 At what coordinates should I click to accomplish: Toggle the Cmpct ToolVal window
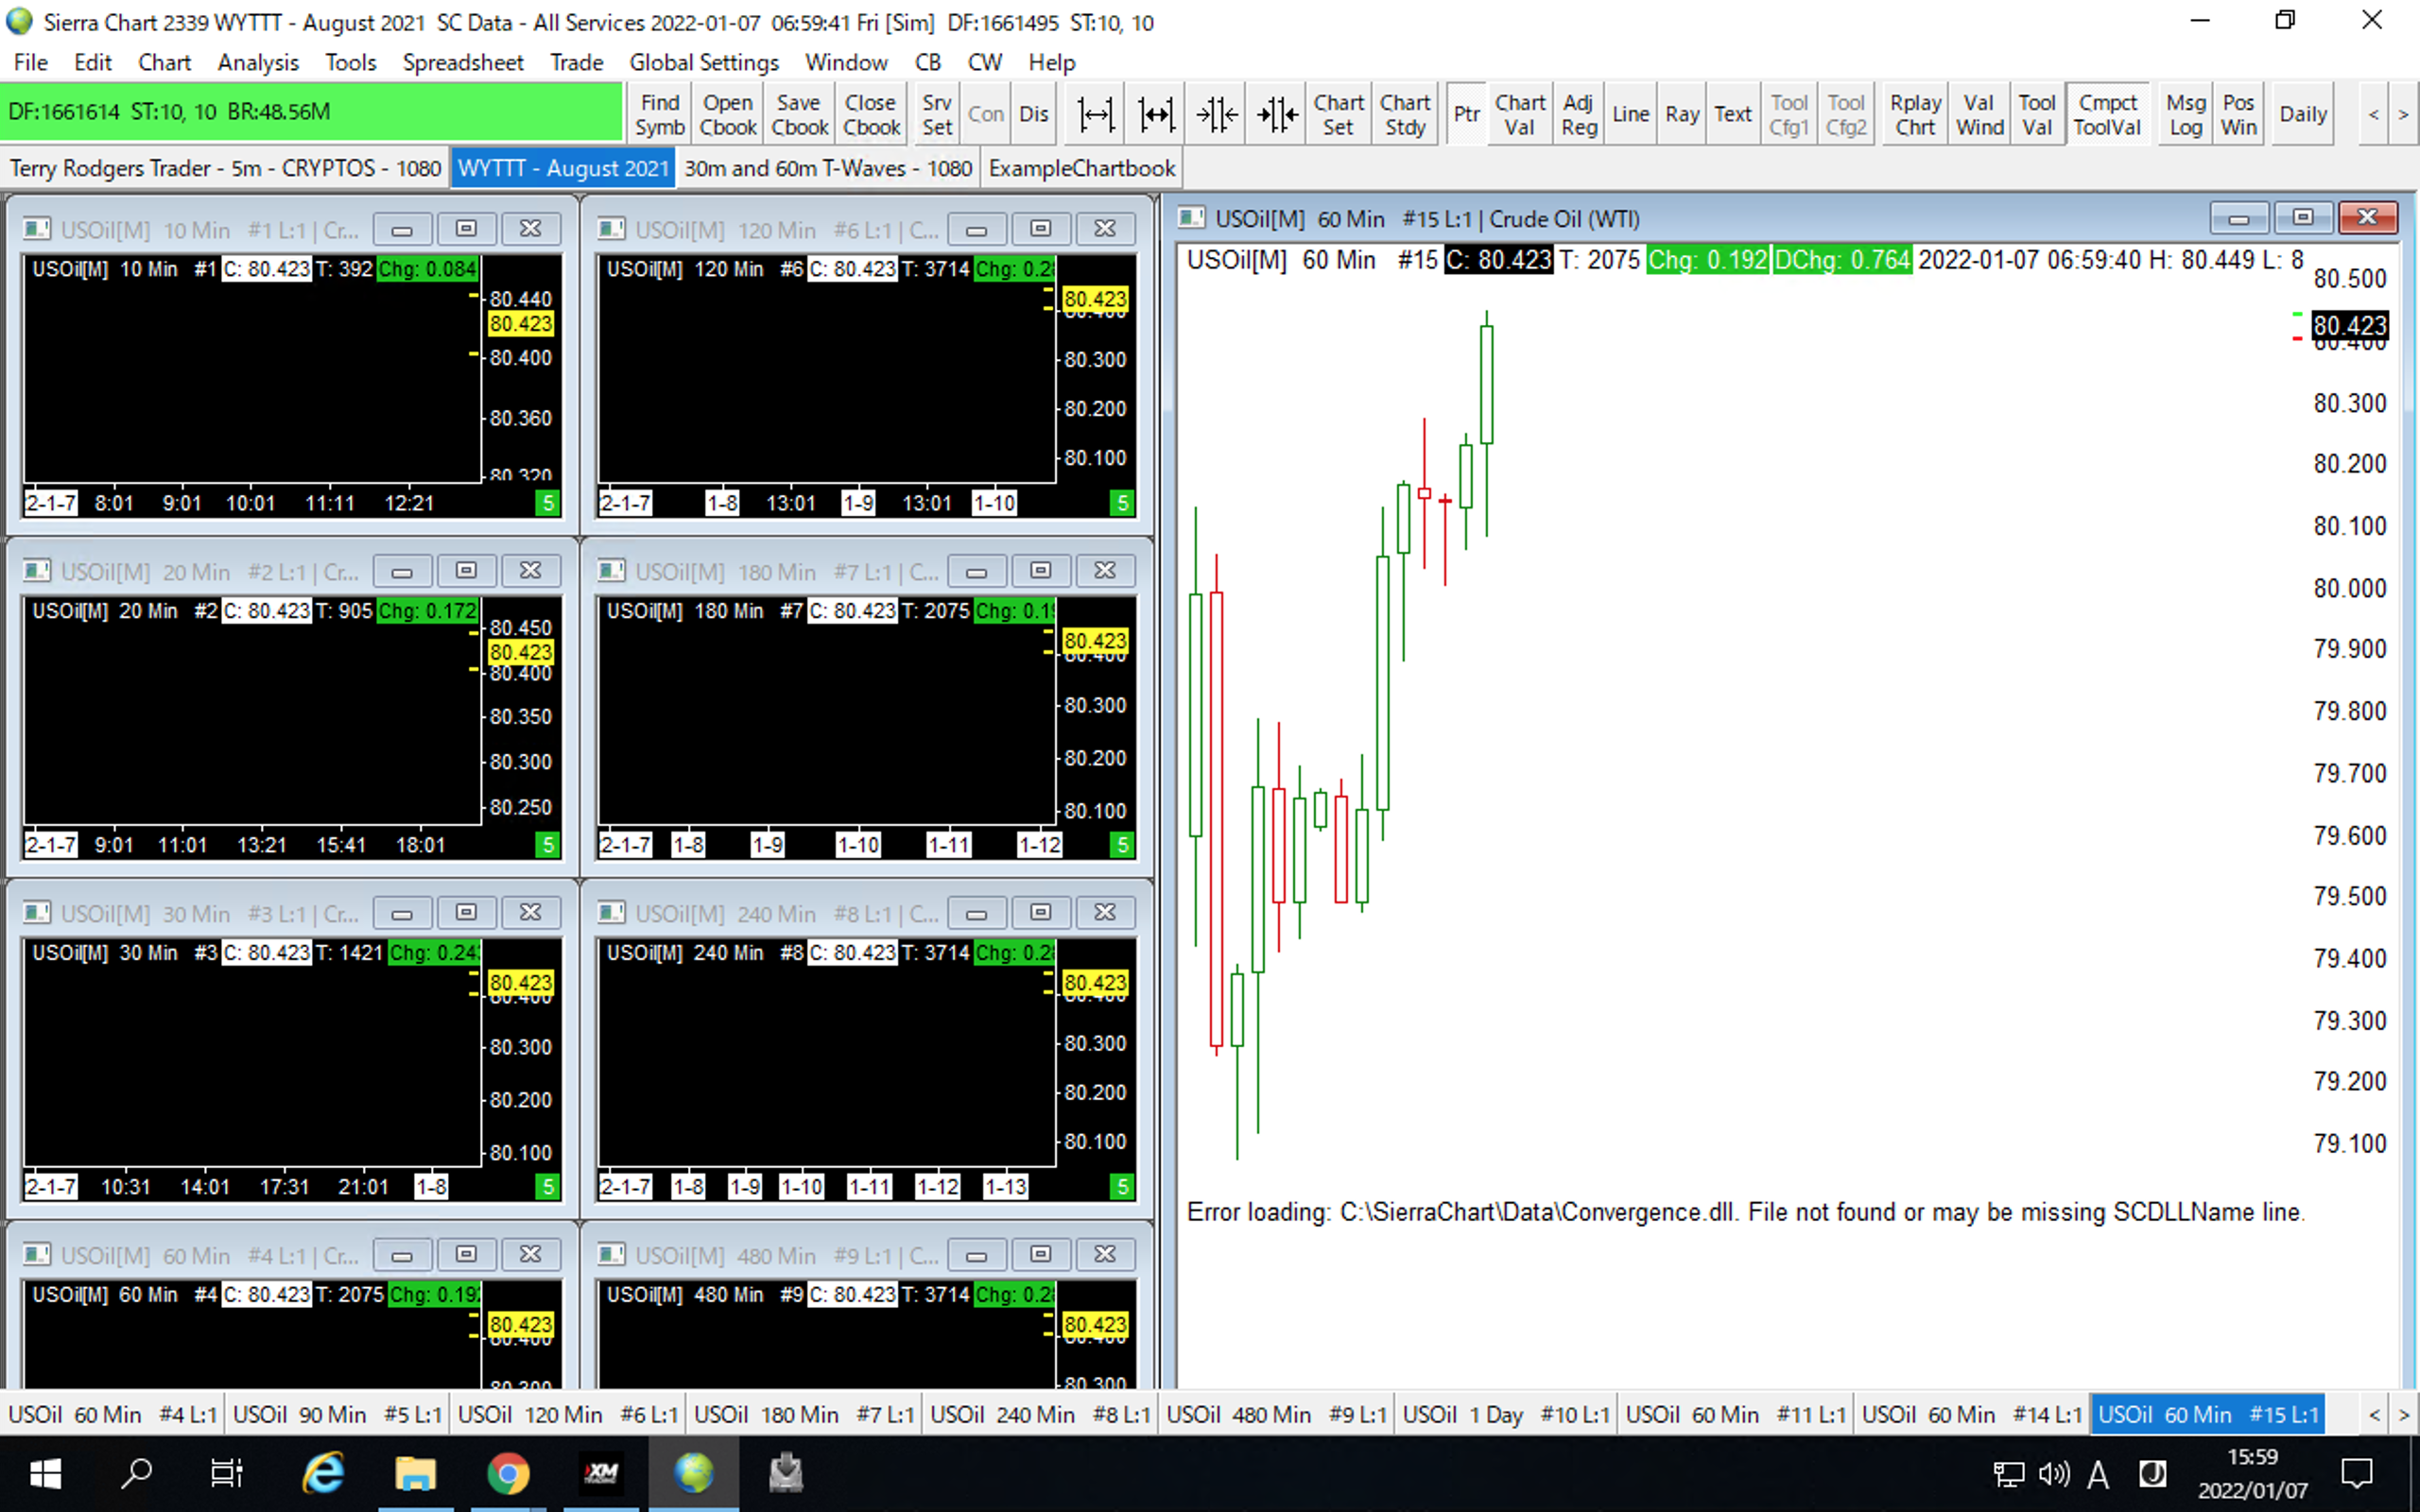tap(2106, 115)
